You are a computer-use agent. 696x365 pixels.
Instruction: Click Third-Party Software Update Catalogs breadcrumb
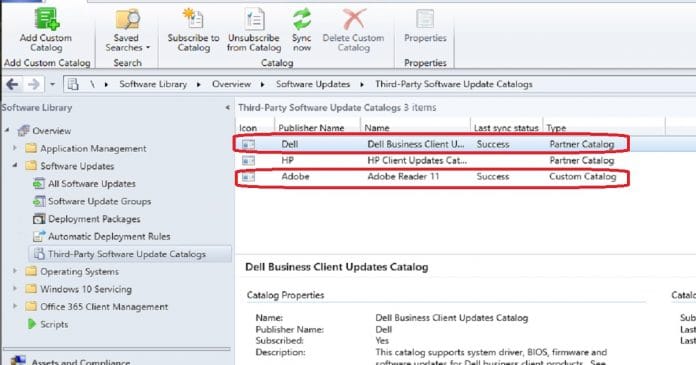454,84
